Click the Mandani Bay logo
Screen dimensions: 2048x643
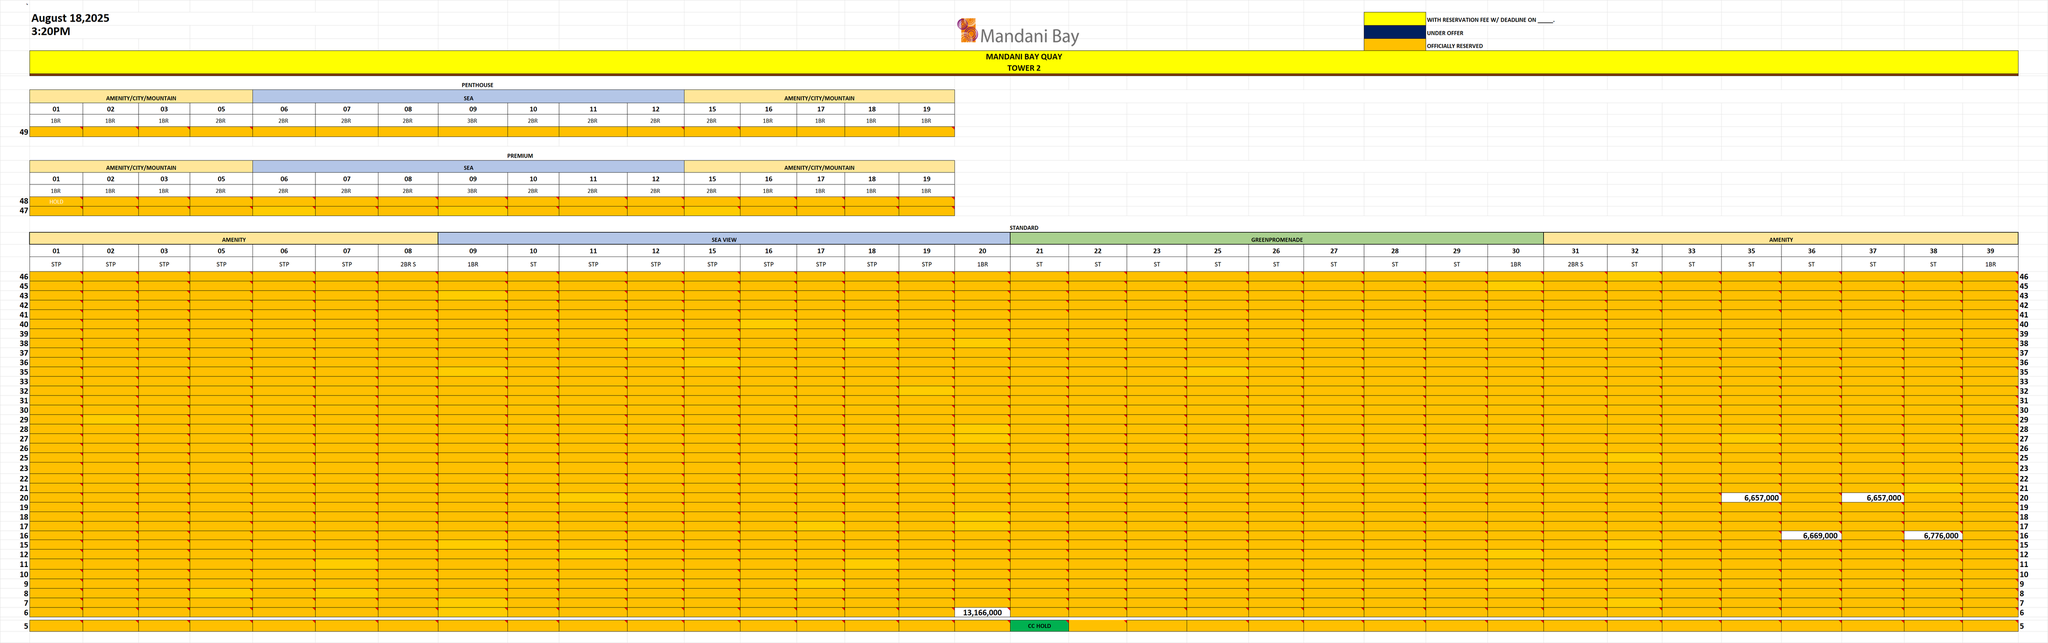[1018, 32]
